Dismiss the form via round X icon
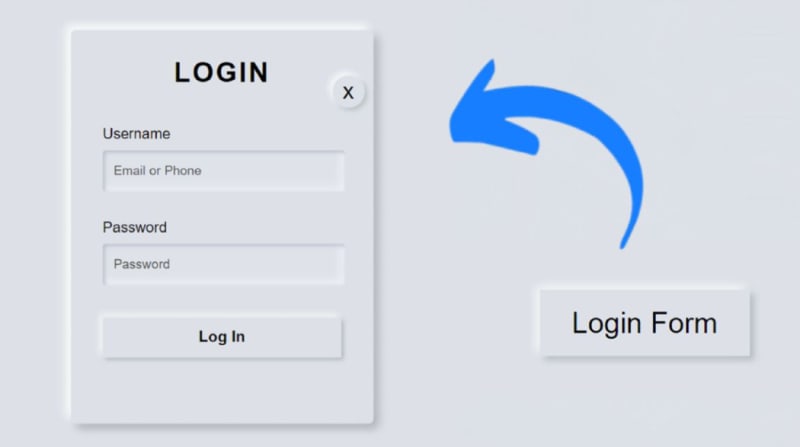The height and width of the screenshot is (447, 800). coord(348,92)
